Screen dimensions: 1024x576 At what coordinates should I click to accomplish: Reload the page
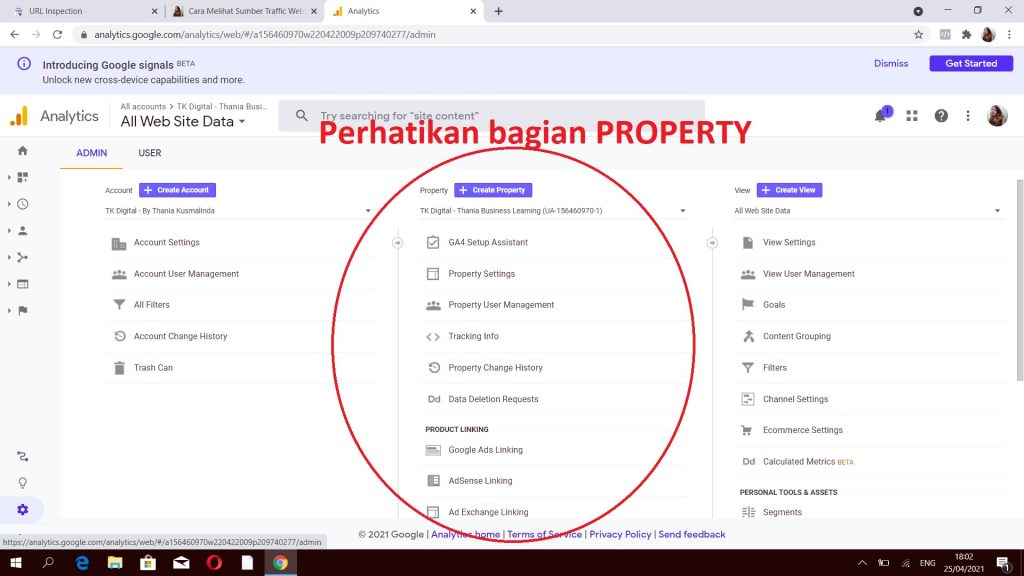coord(57,35)
